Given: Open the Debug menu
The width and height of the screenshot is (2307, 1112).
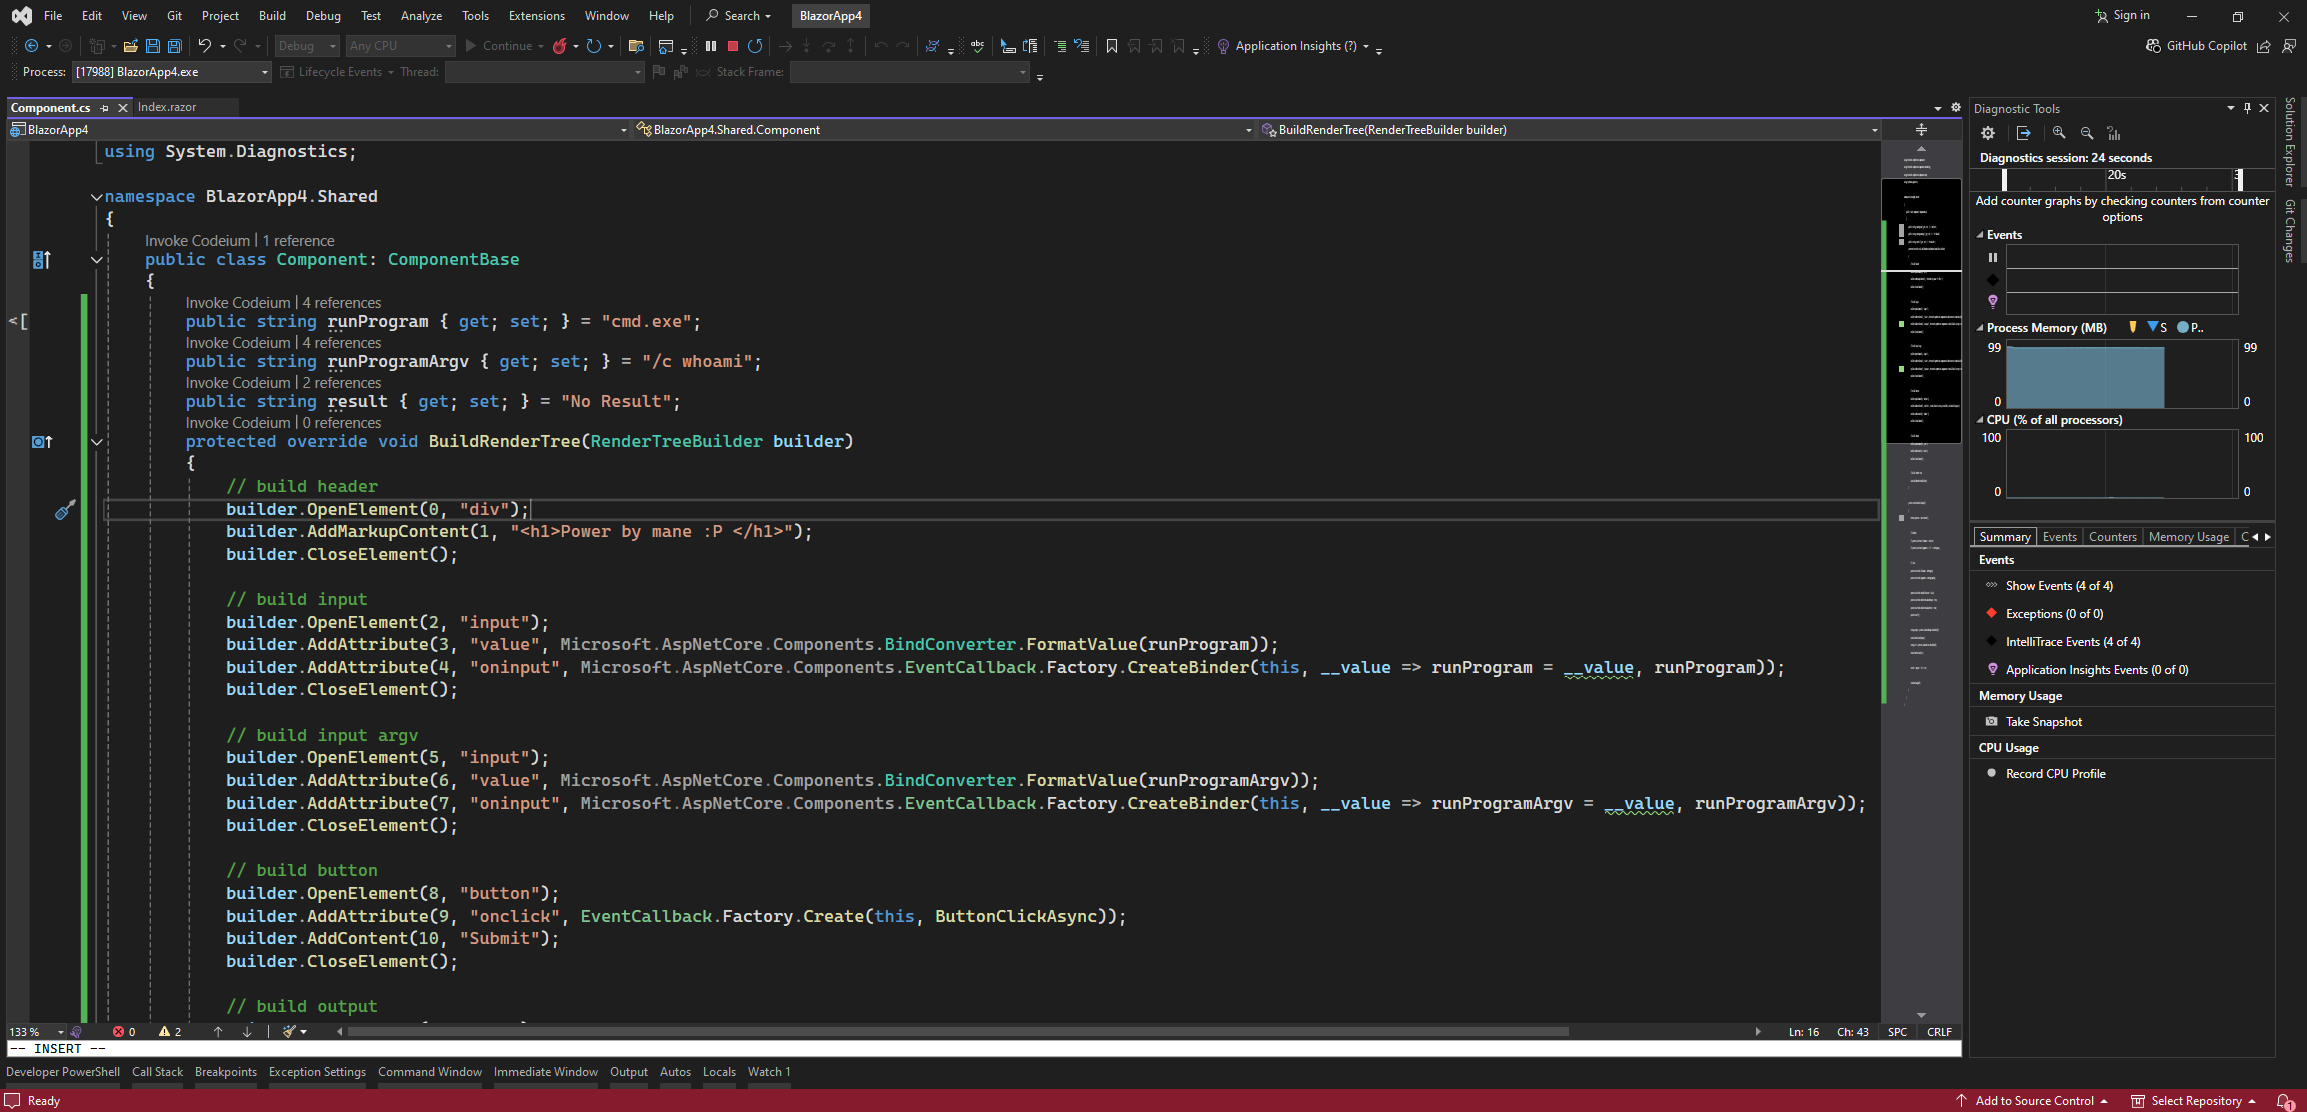Looking at the screenshot, I should pos(323,16).
